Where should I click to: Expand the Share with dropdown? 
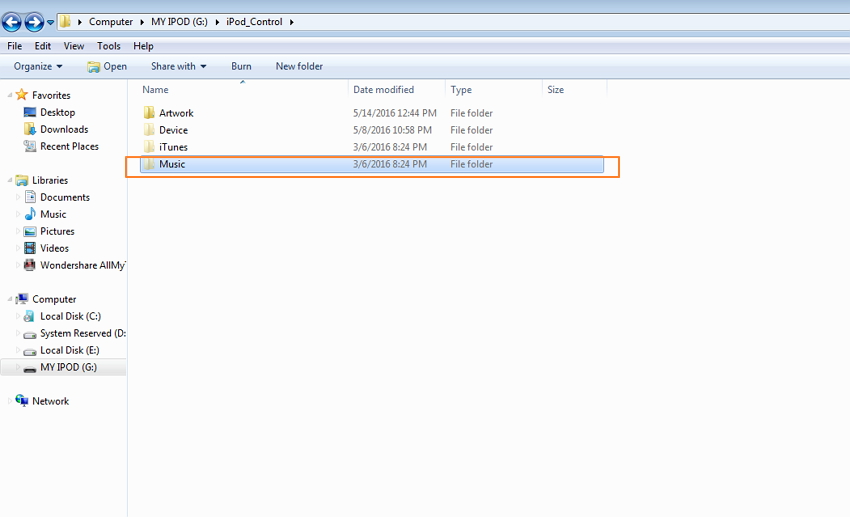pos(178,66)
